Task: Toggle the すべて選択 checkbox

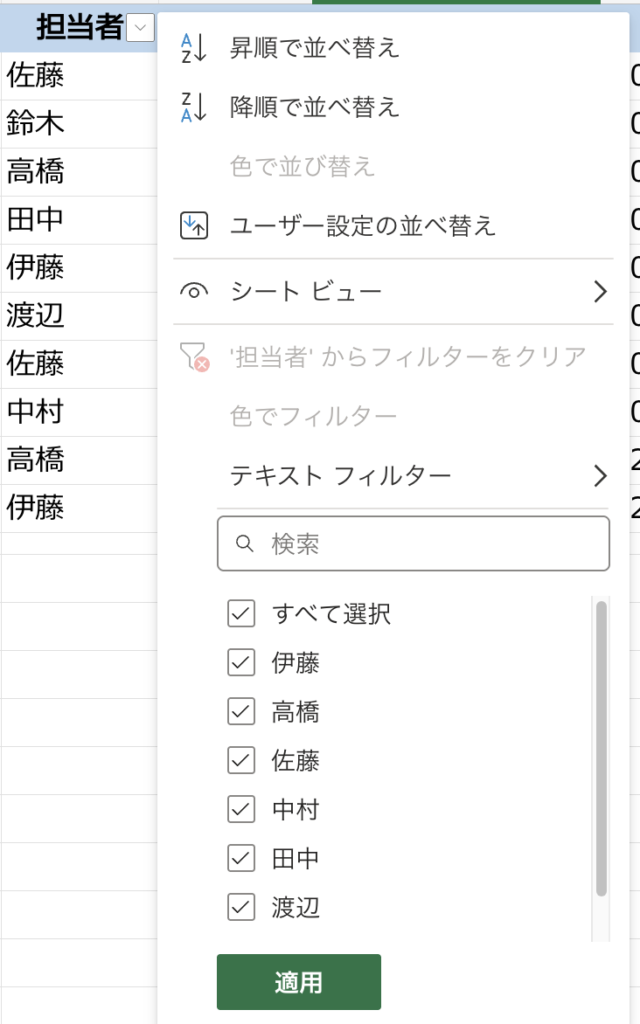Action: tap(241, 614)
